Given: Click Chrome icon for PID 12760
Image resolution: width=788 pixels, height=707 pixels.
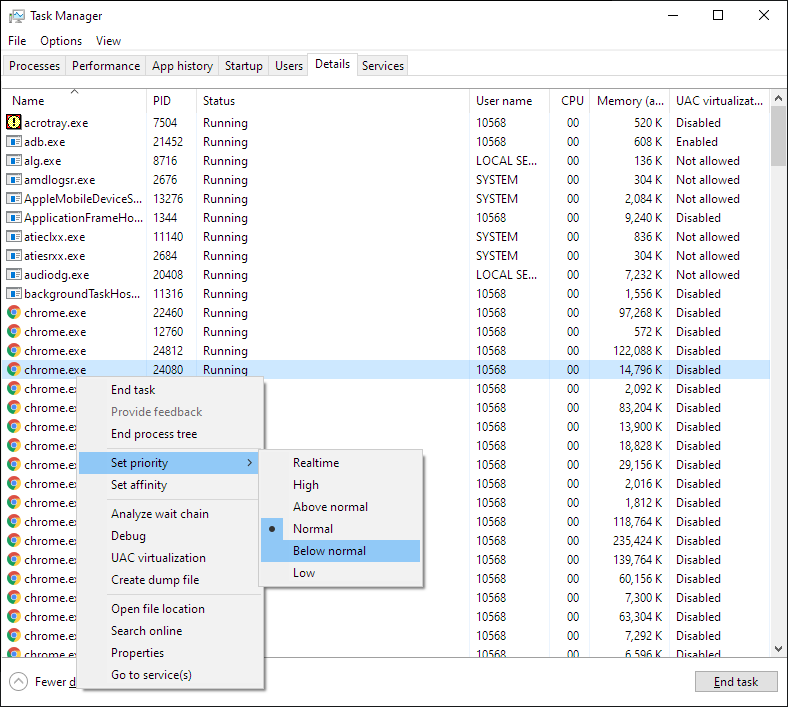Looking at the screenshot, I should pyautogui.click(x=14, y=332).
